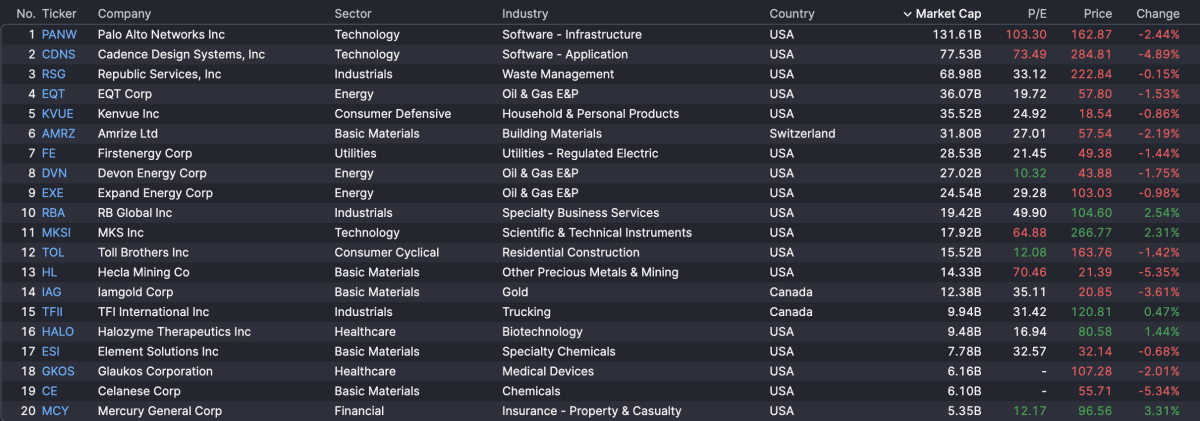Click the MKSI ticker symbol

[x=56, y=233]
